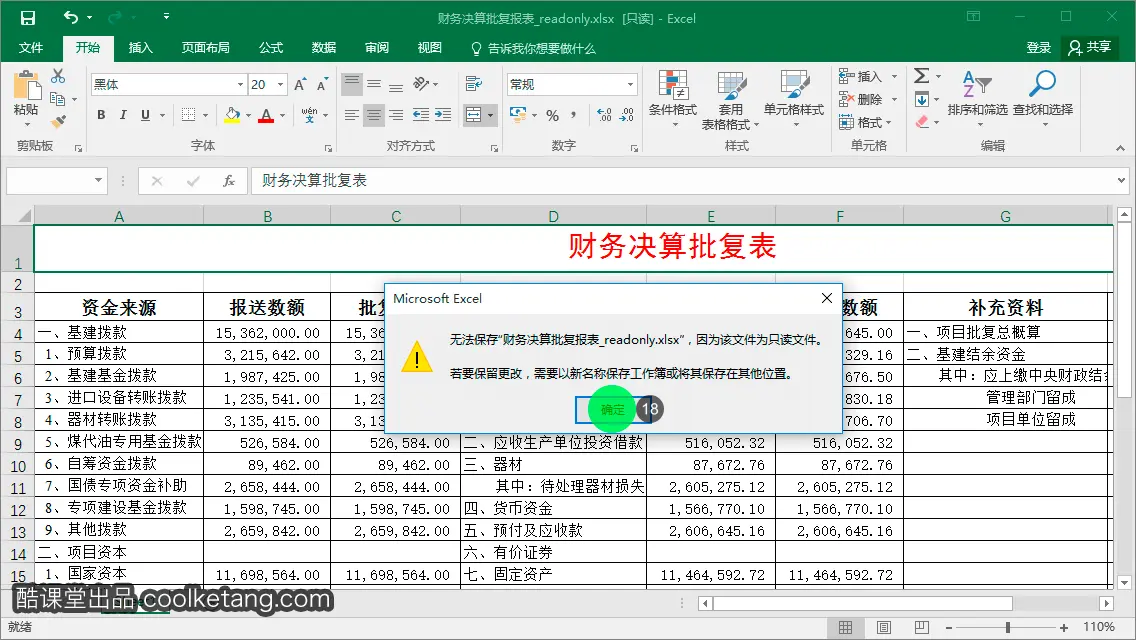
Task: Apply the yellow fill color bucket
Action: click(x=232, y=115)
